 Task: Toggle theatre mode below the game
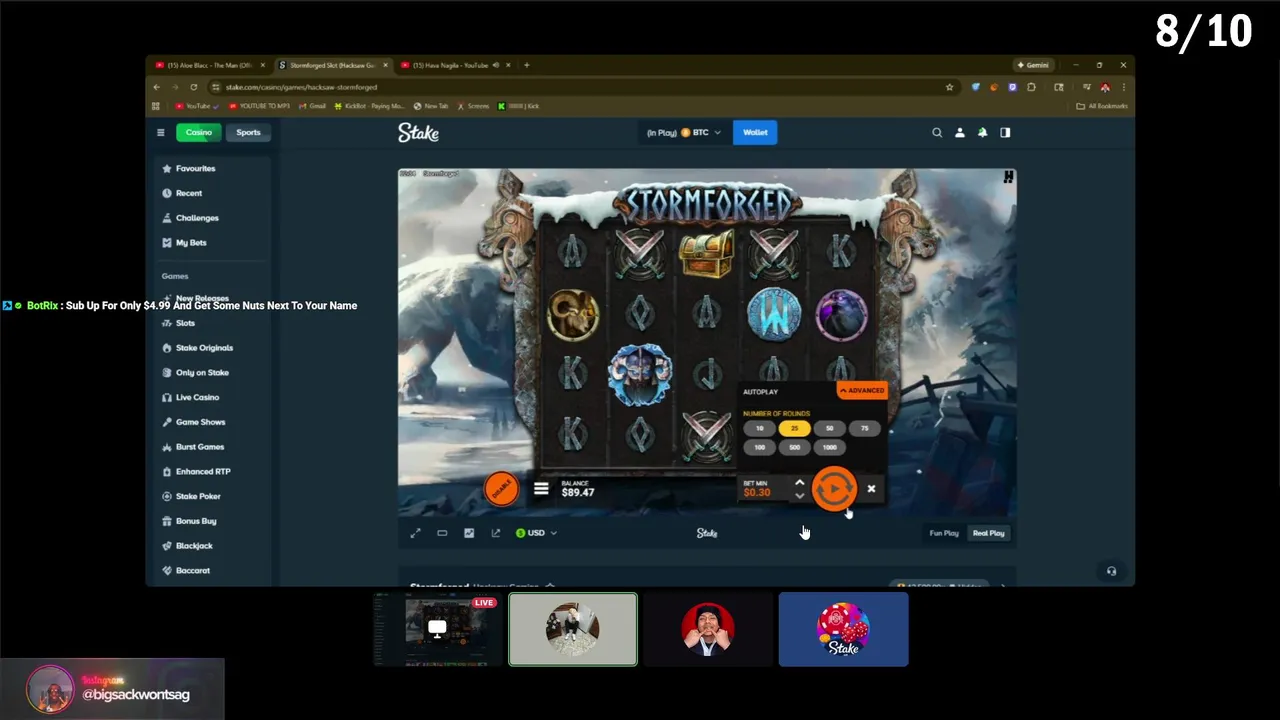pyautogui.click(x=442, y=533)
